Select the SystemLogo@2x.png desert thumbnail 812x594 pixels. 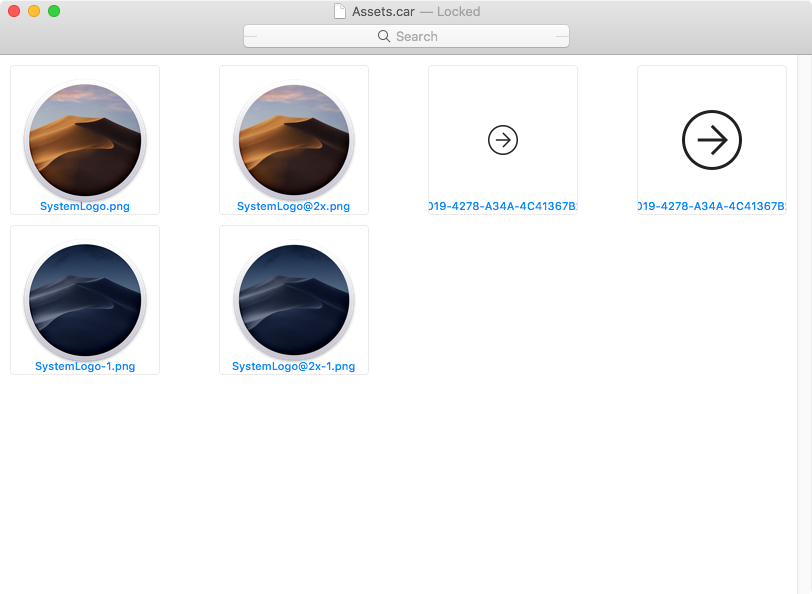(x=294, y=140)
